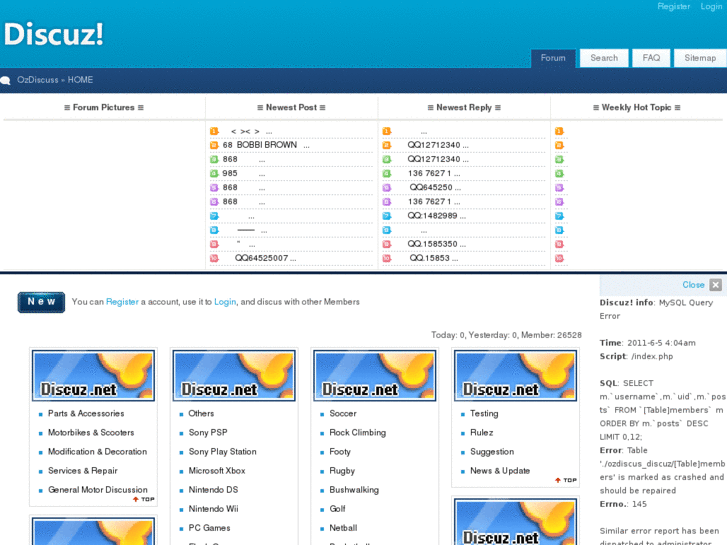This screenshot has height=545, width=727.
Task: Open newest reply 136 7627 1 with green icon
Action: (x=434, y=173)
